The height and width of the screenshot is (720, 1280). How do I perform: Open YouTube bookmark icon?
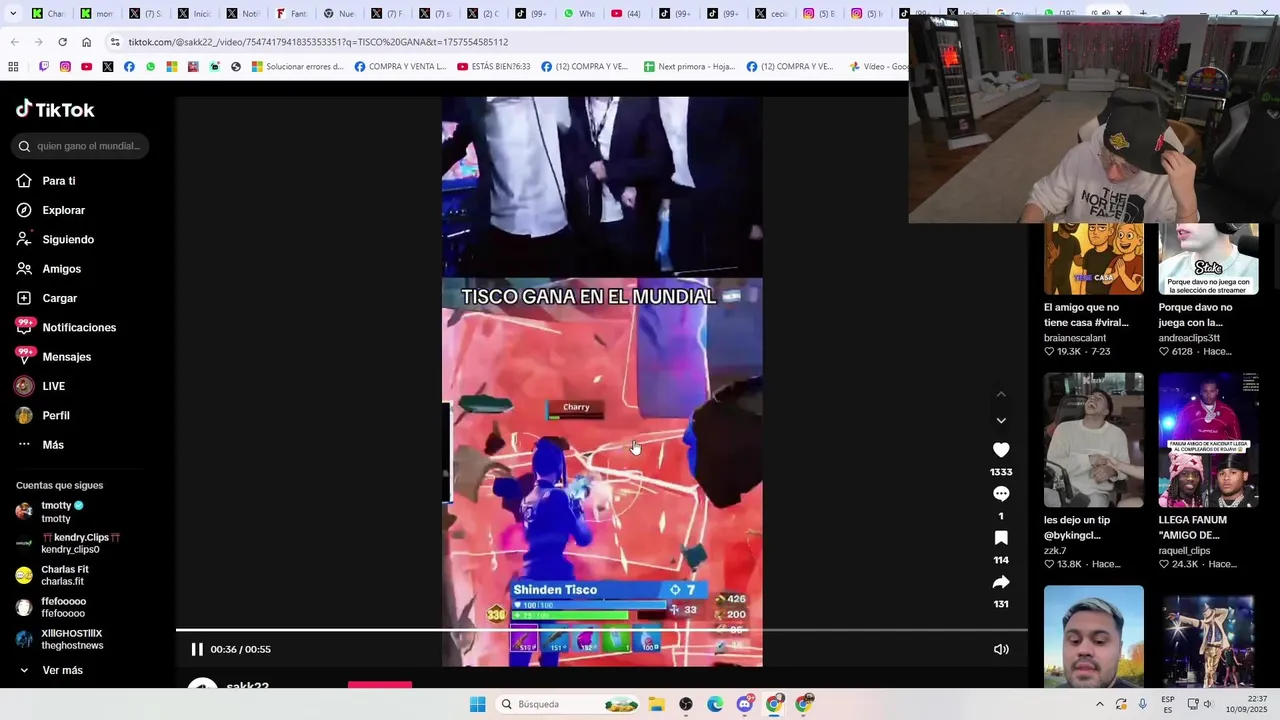pyautogui.click(x=87, y=67)
